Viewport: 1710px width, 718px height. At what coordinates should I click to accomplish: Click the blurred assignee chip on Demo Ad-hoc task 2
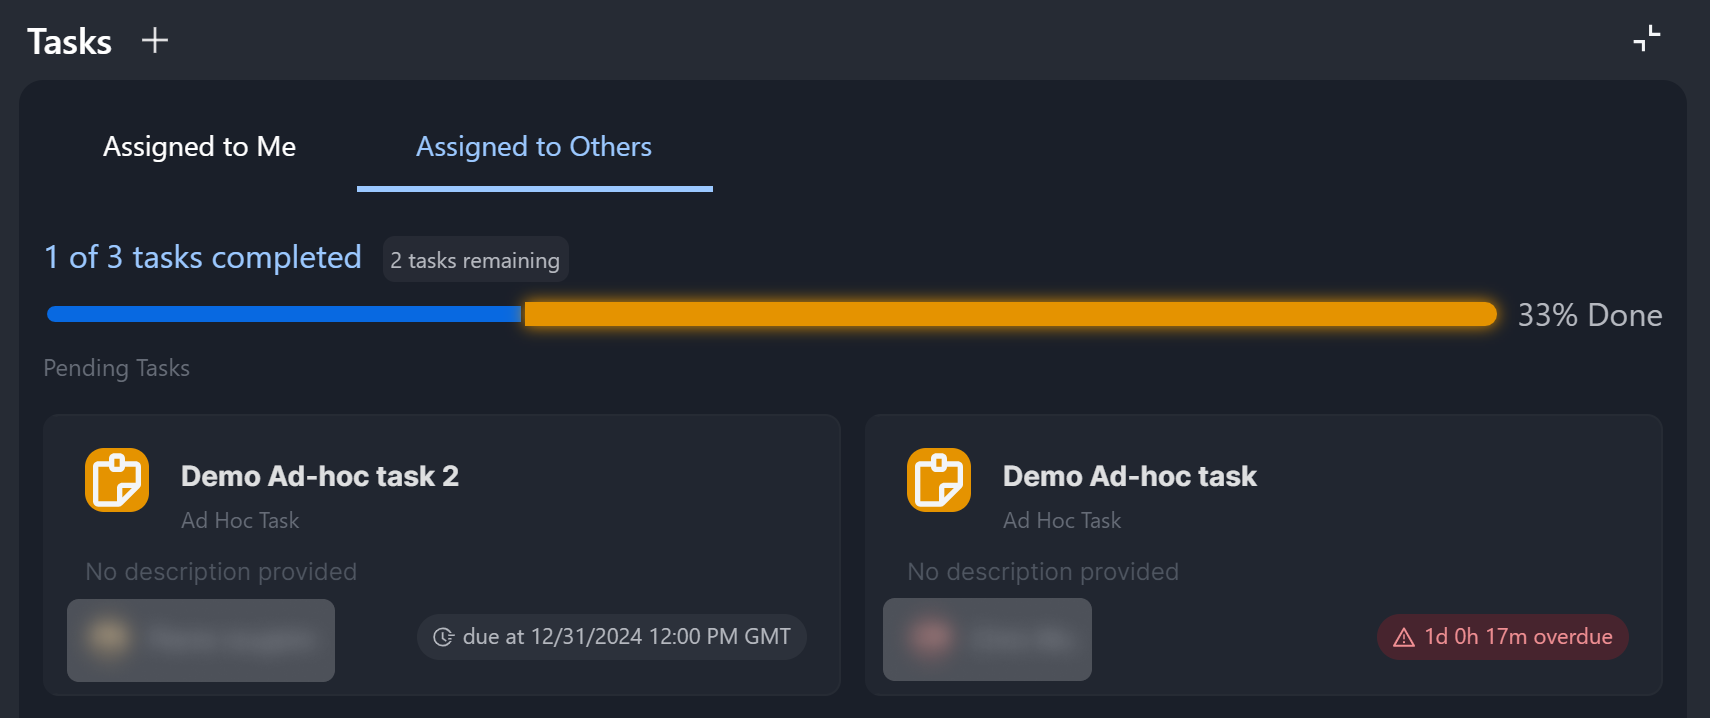click(201, 640)
